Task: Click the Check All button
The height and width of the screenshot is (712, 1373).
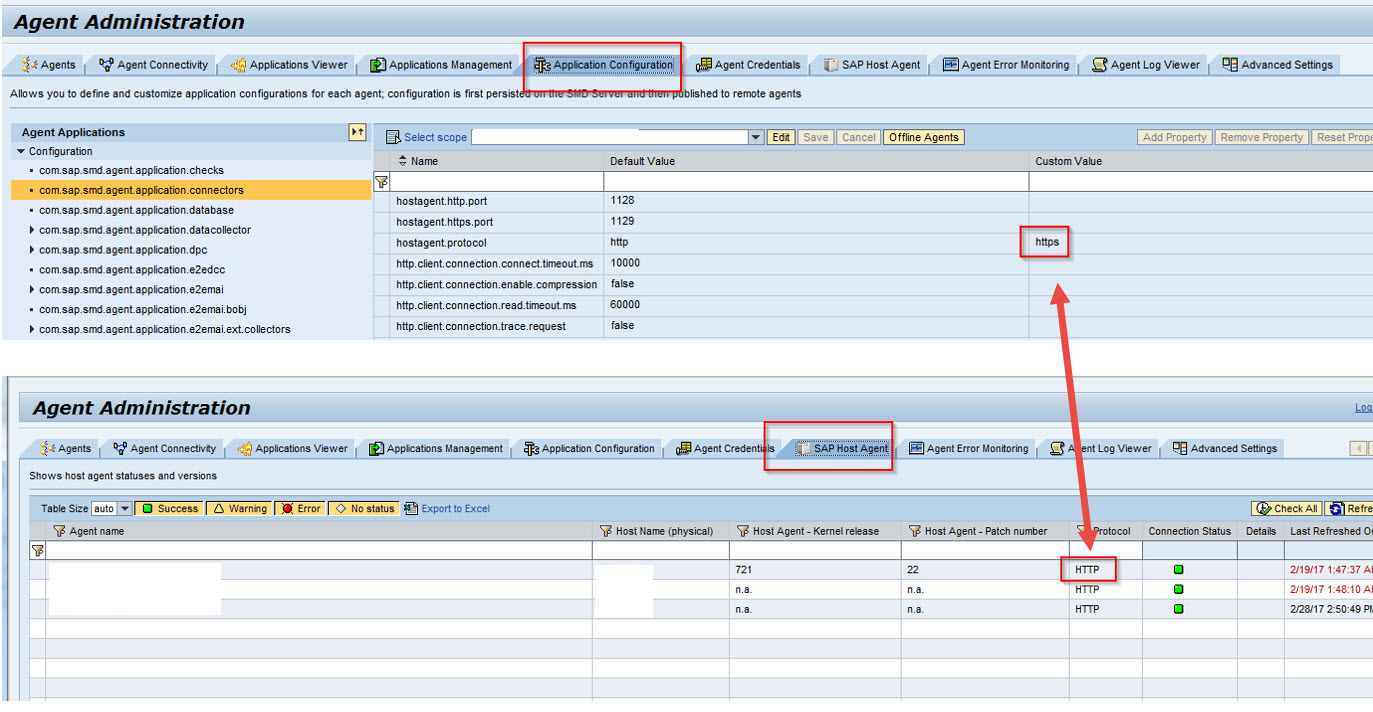Action: 1286,509
